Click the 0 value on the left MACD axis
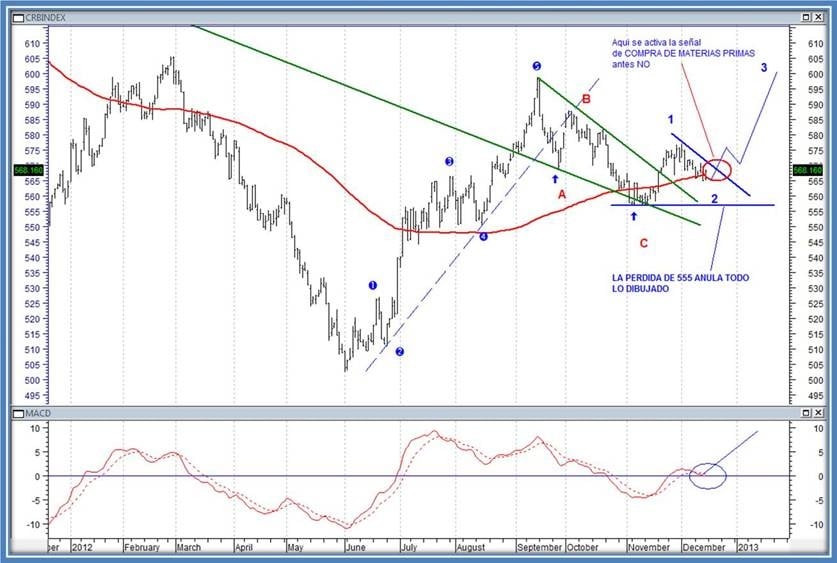 pos(37,477)
